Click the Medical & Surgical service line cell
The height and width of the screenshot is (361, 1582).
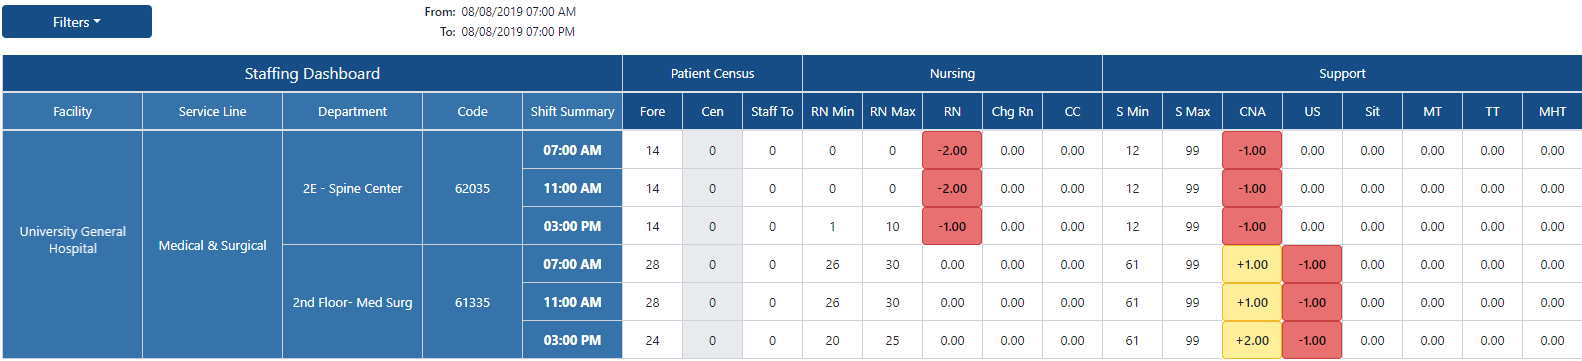pyautogui.click(x=212, y=245)
